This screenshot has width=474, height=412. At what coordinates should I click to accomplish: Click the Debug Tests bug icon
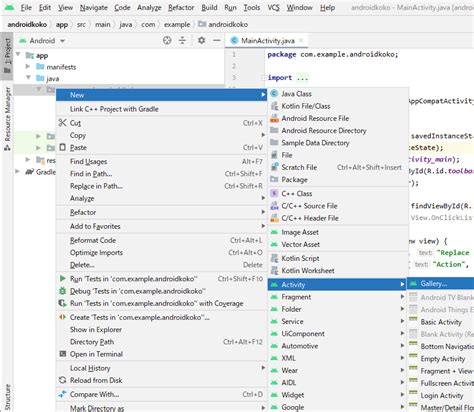point(62,291)
